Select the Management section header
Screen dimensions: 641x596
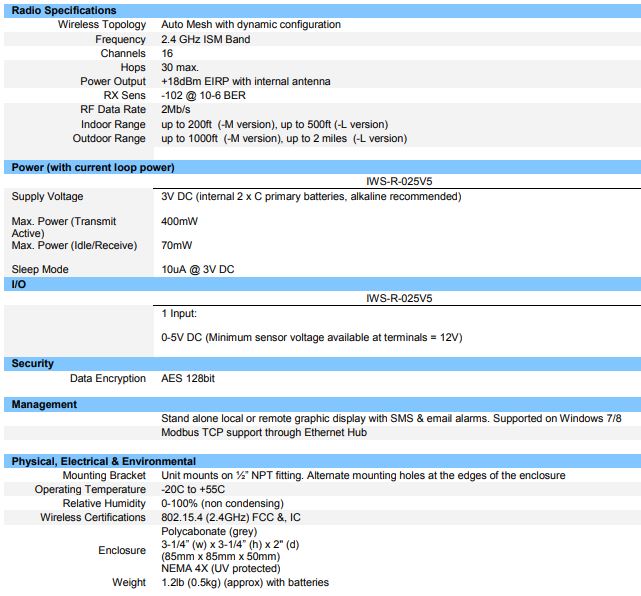(x=44, y=405)
